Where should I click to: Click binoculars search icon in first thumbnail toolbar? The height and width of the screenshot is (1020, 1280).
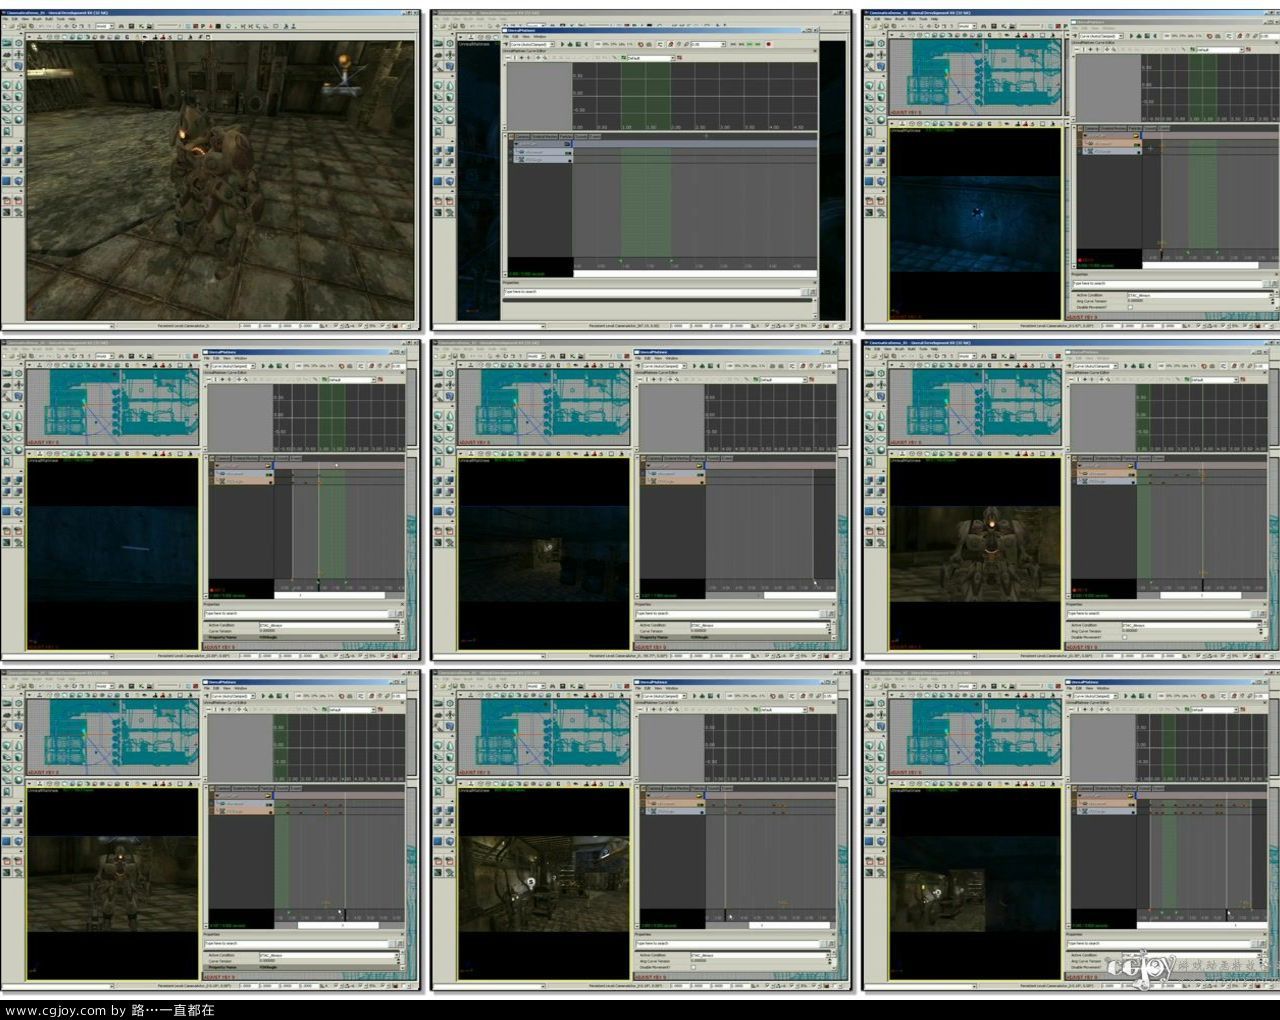coord(121,26)
